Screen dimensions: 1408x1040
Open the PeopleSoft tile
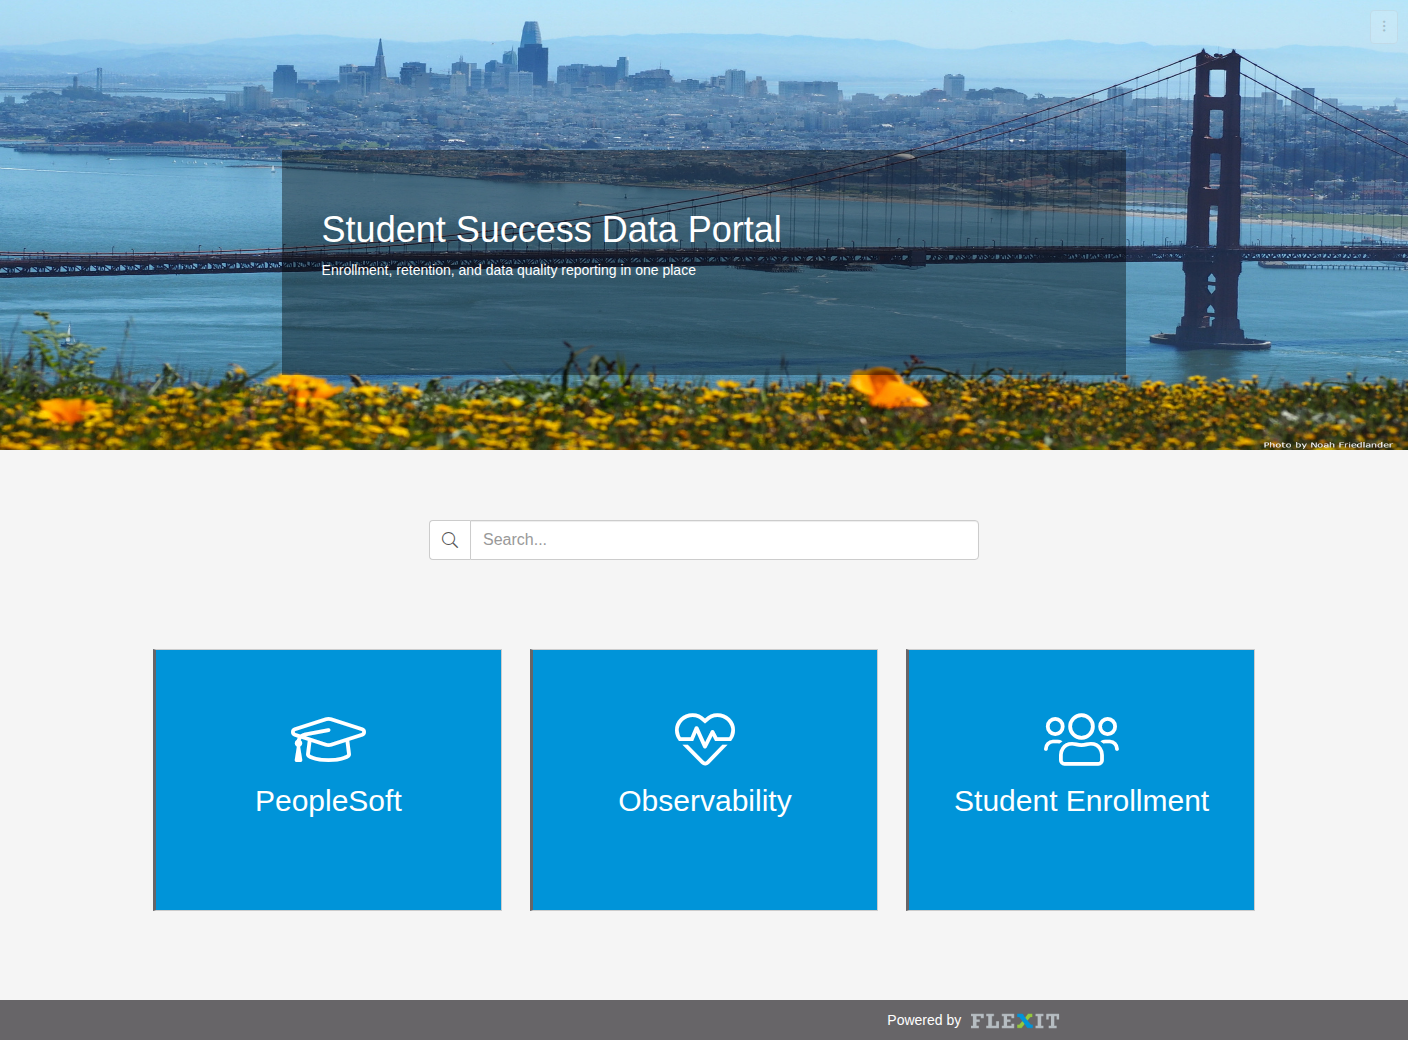point(327,780)
